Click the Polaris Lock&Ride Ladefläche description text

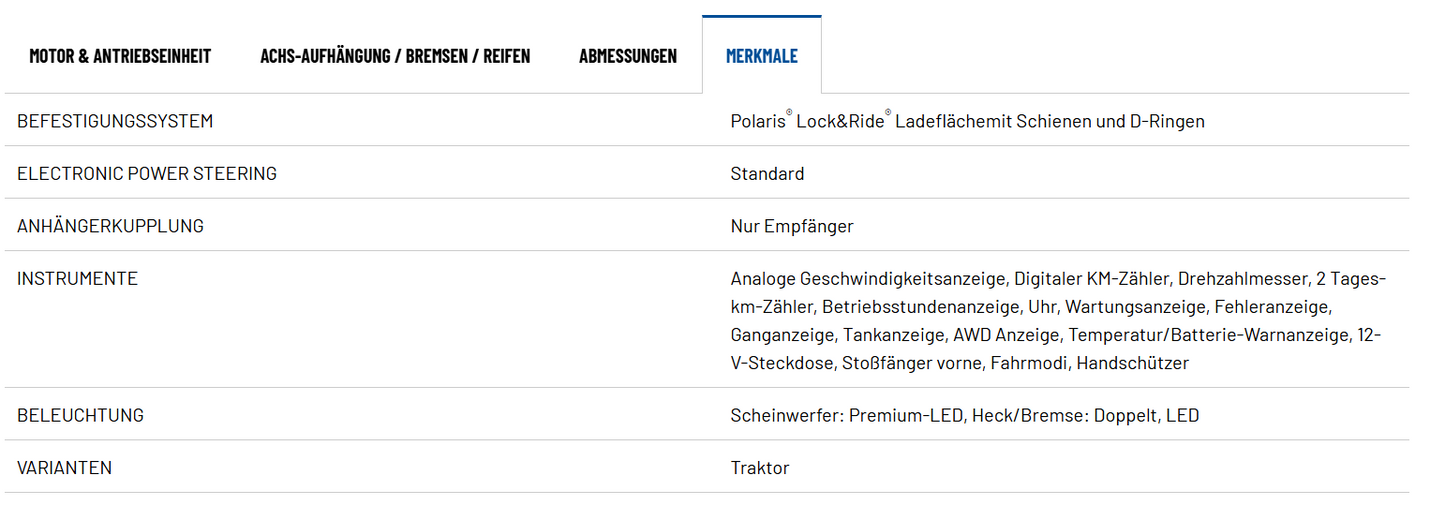tap(967, 121)
